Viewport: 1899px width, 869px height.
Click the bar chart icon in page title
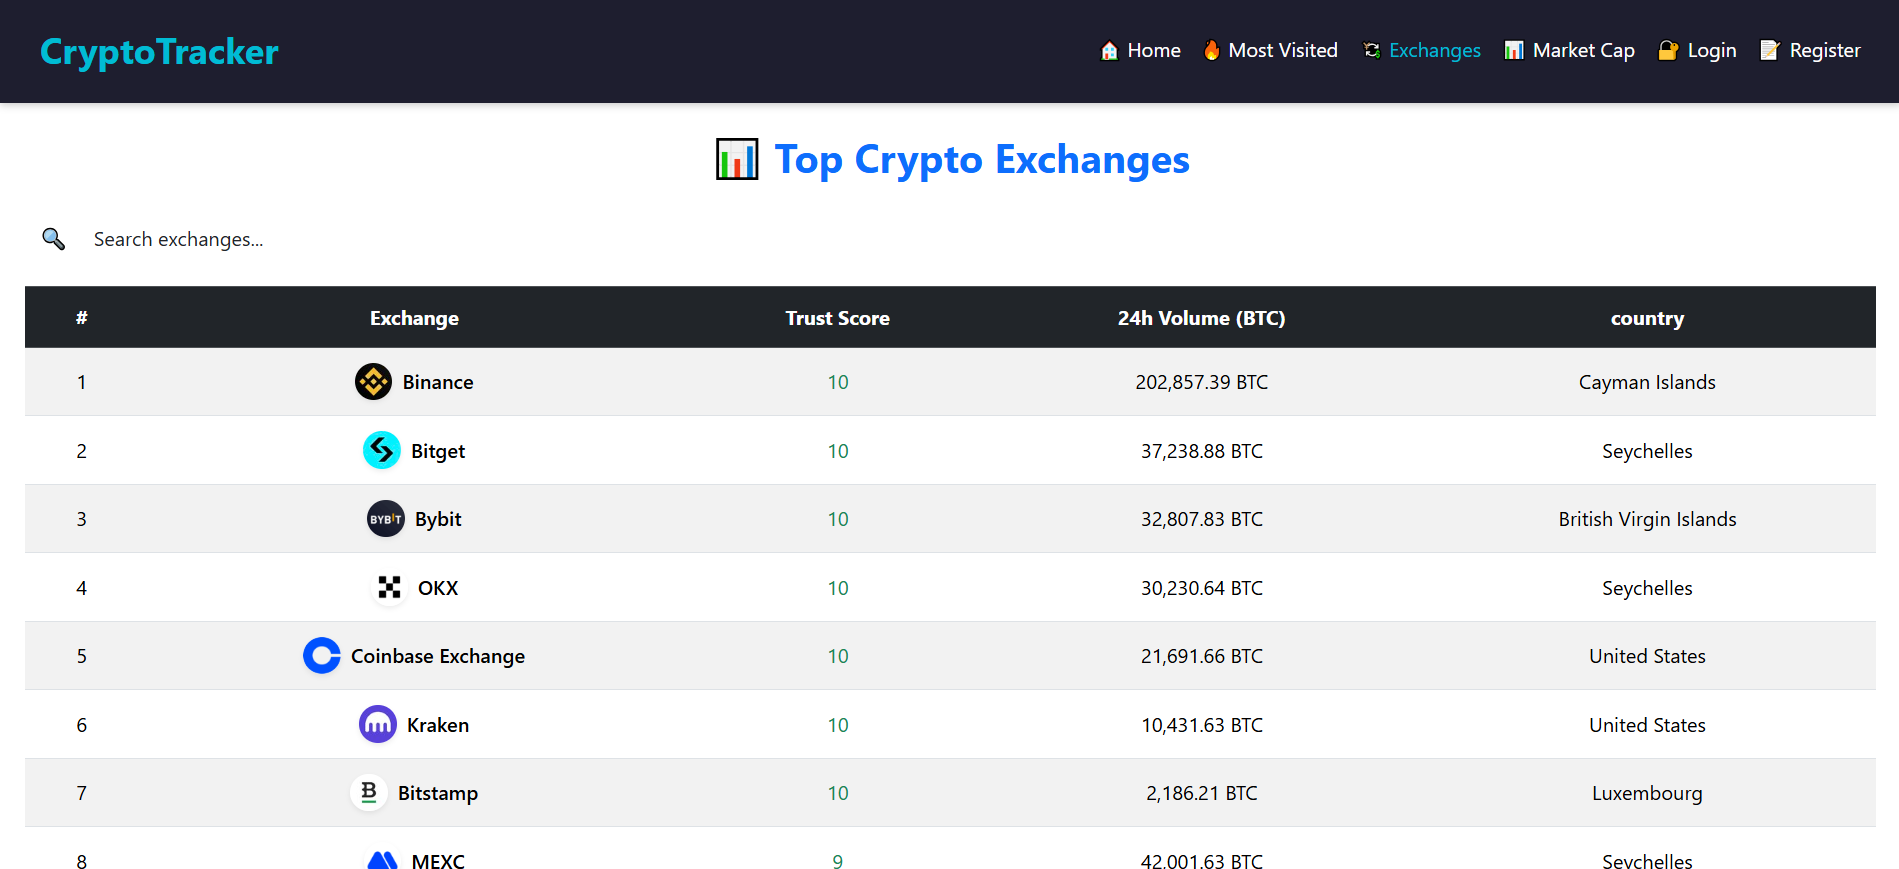[x=737, y=159]
